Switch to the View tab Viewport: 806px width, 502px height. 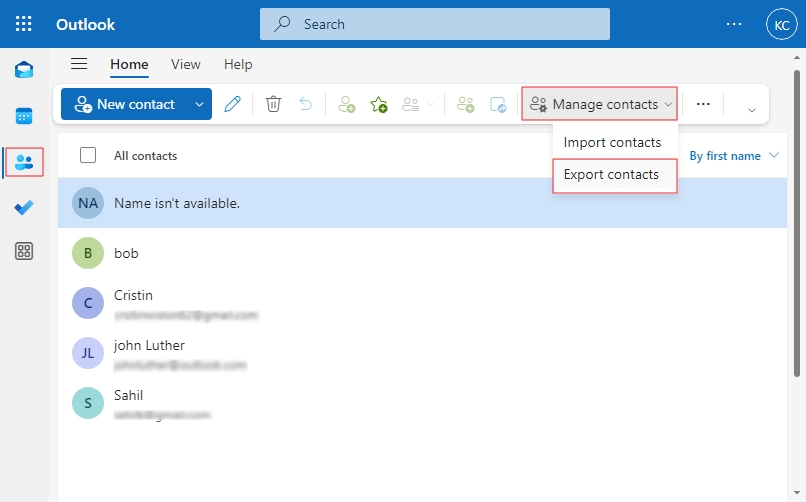pyautogui.click(x=186, y=64)
